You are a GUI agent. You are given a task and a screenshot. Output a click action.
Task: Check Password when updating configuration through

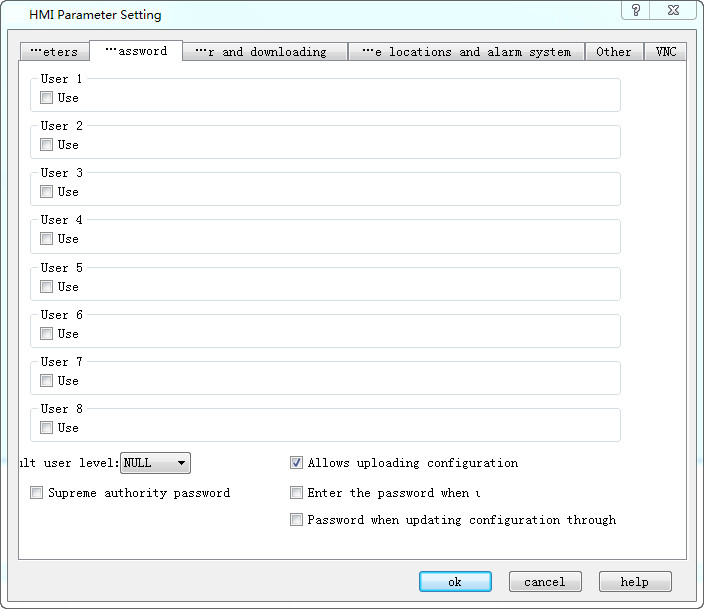click(296, 520)
